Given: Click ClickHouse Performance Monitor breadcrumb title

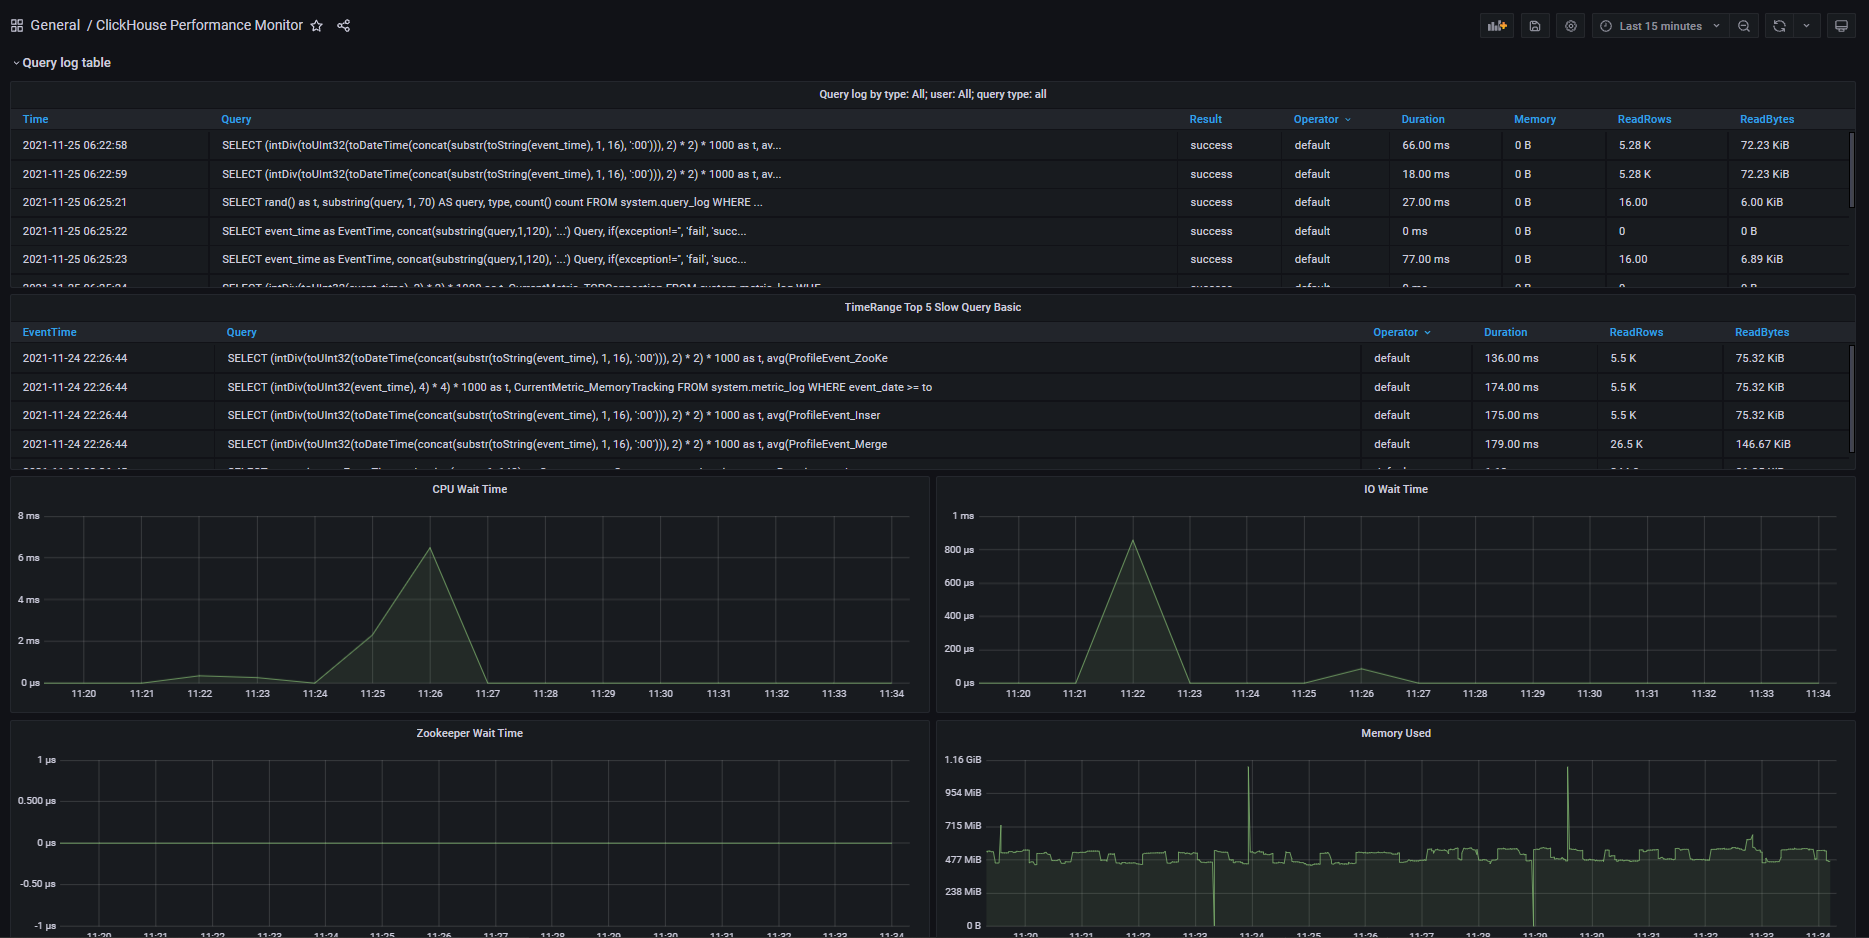Looking at the screenshot, I should 198,25.
